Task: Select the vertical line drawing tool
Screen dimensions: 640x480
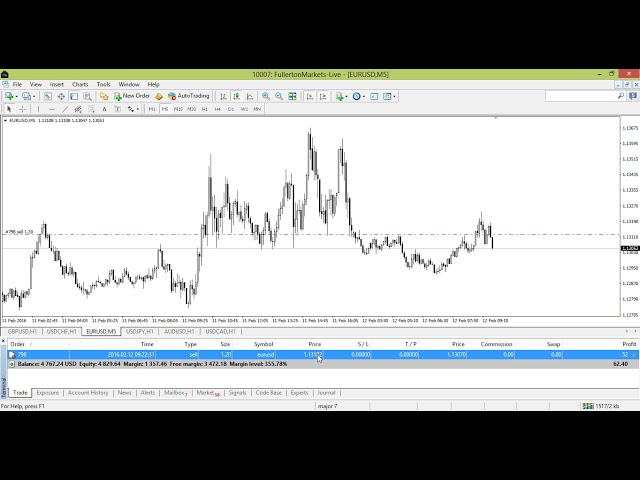Action: [38, 109]
